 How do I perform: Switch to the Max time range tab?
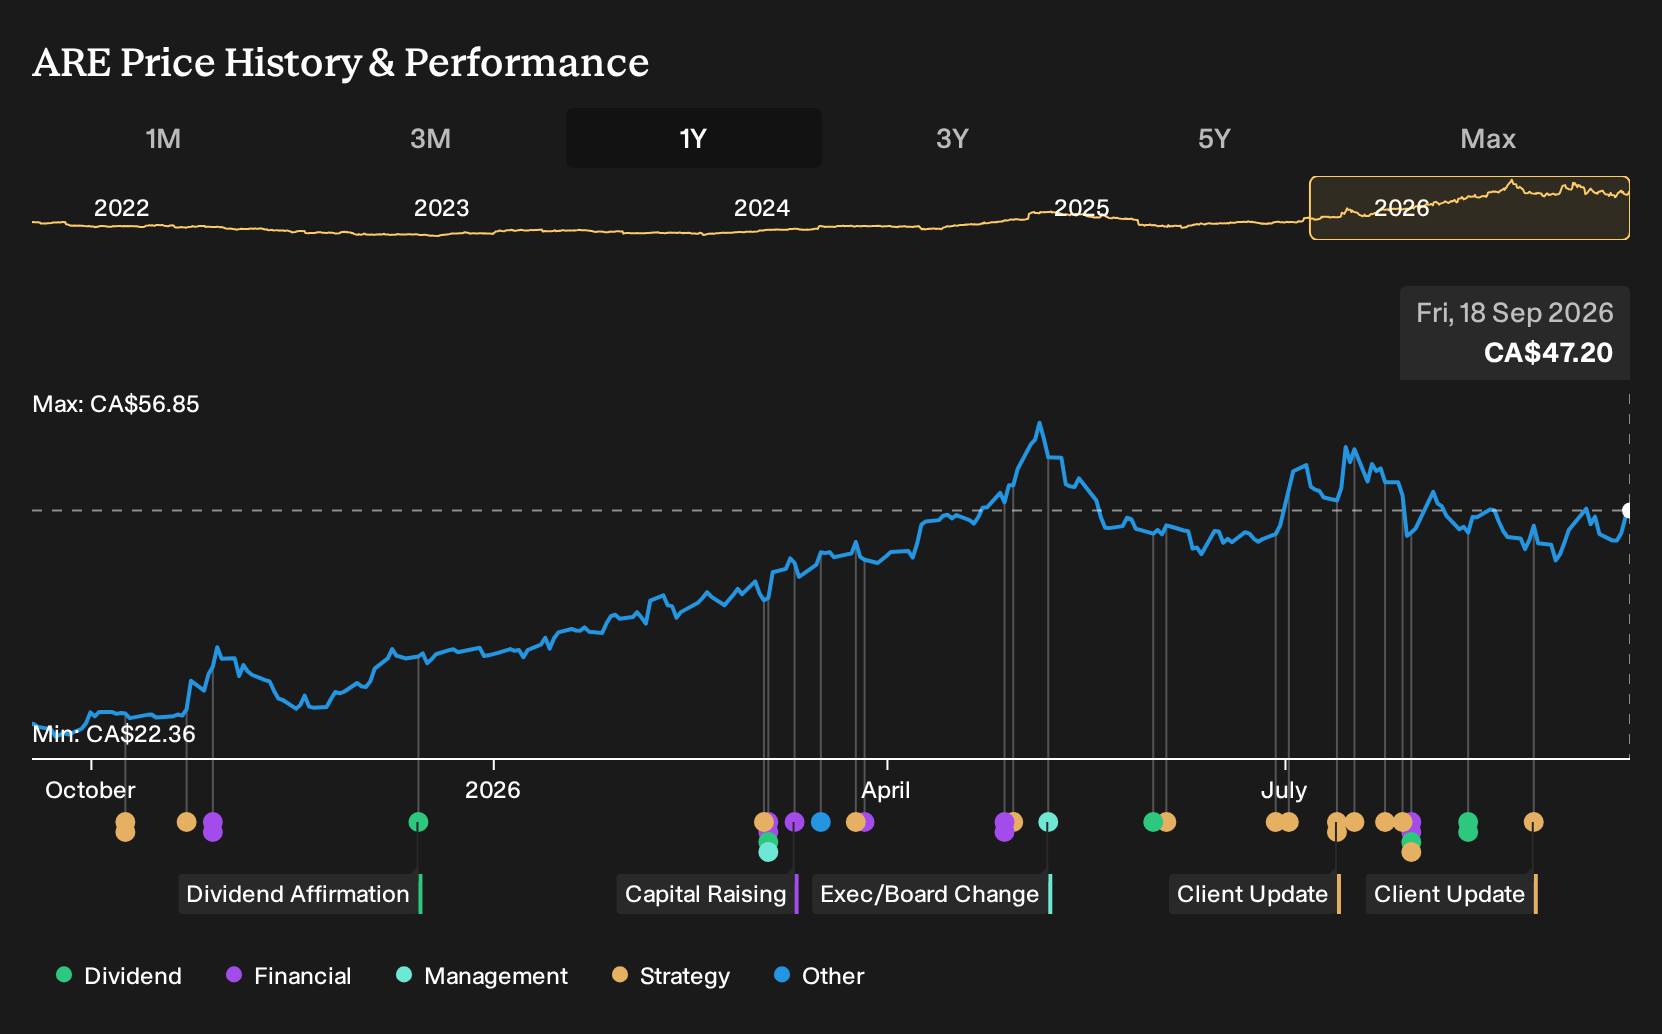pyautogui.click(x=1488, y=138)
